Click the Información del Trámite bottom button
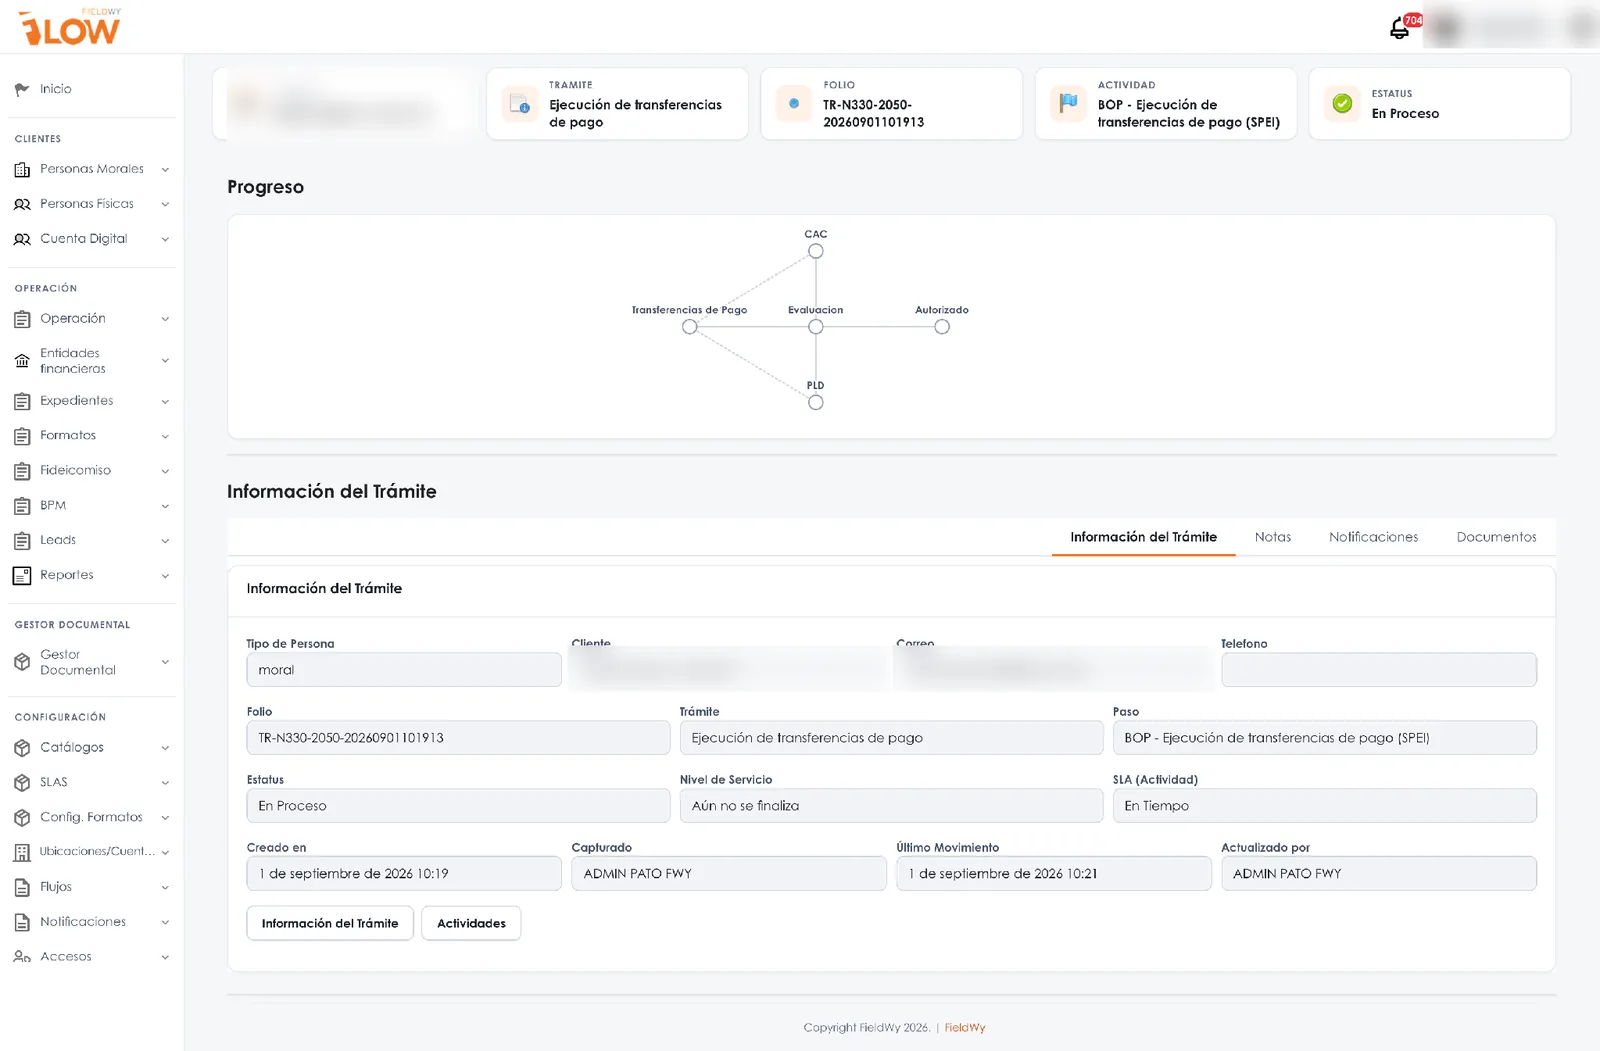Image resolution: width=1600 pixels, height=1051 pixels. click(330, 923)
